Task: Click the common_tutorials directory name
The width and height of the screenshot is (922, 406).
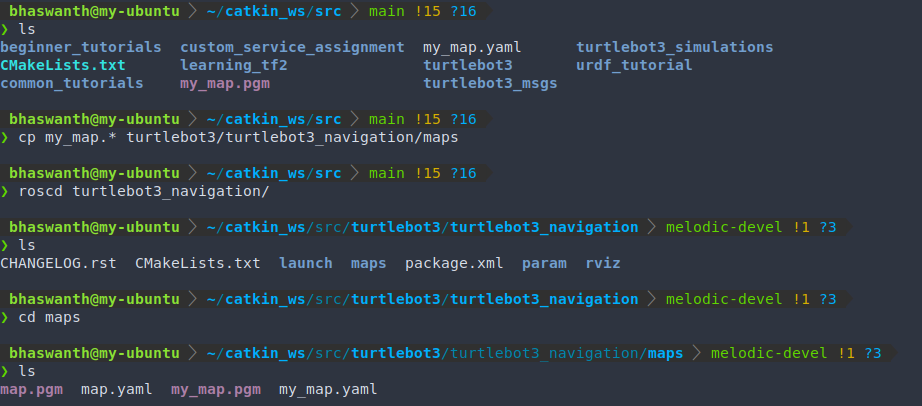Action: (x=72, y=83)
